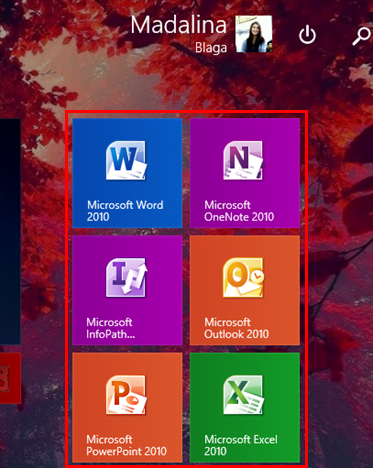
Task: Open the Madalina account name menu
Action: (x=179, y=25)
